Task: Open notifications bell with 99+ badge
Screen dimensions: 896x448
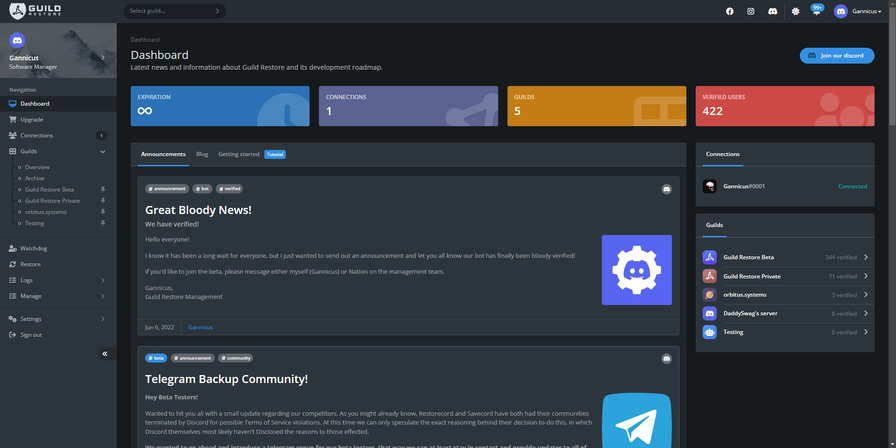Action: tap(817, 10)
